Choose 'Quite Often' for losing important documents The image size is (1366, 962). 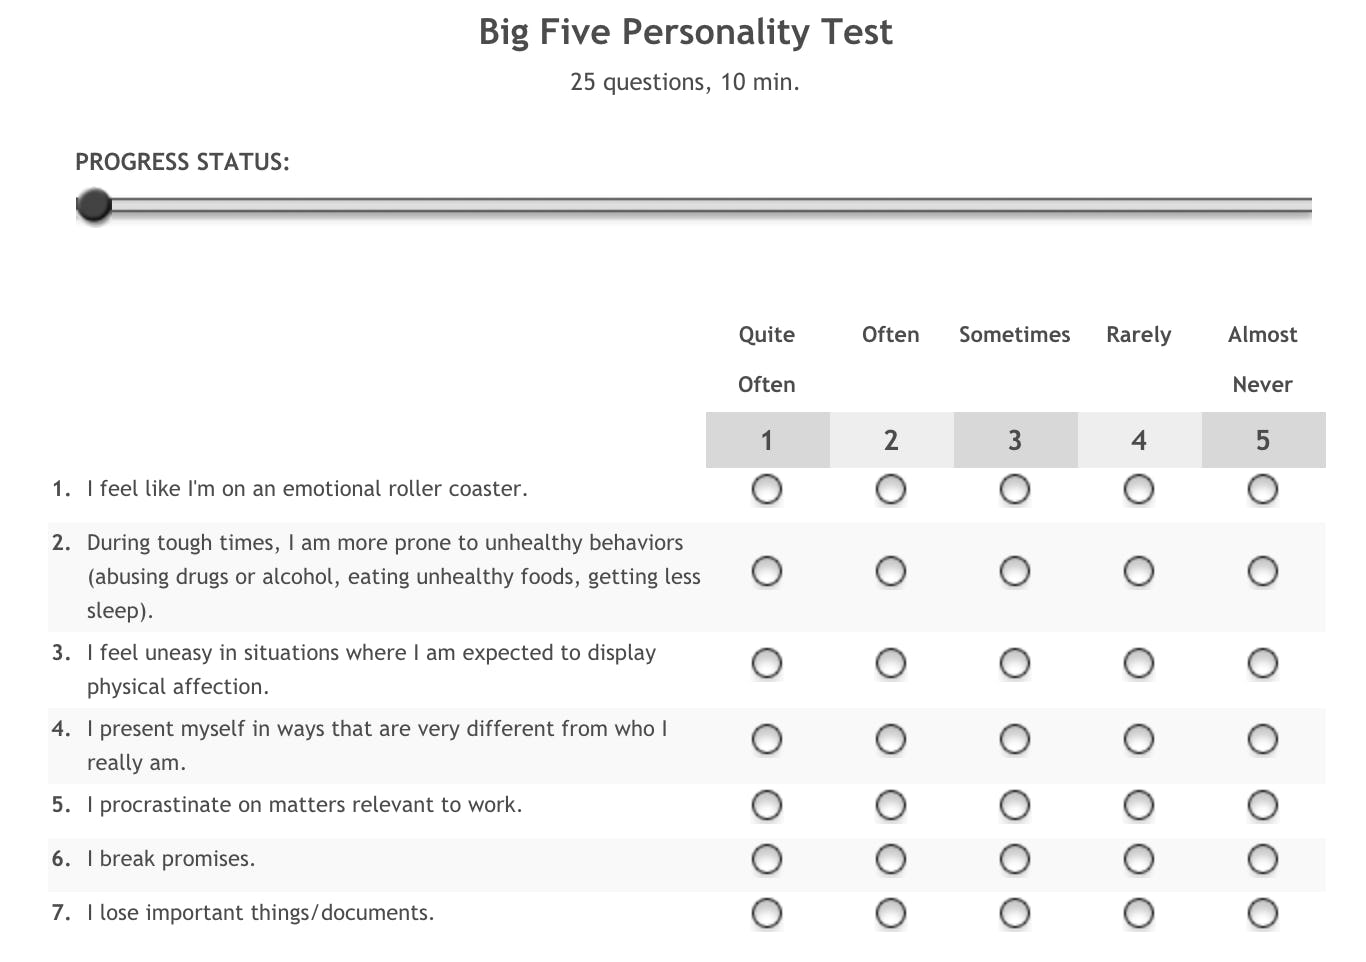coord(767,914)
